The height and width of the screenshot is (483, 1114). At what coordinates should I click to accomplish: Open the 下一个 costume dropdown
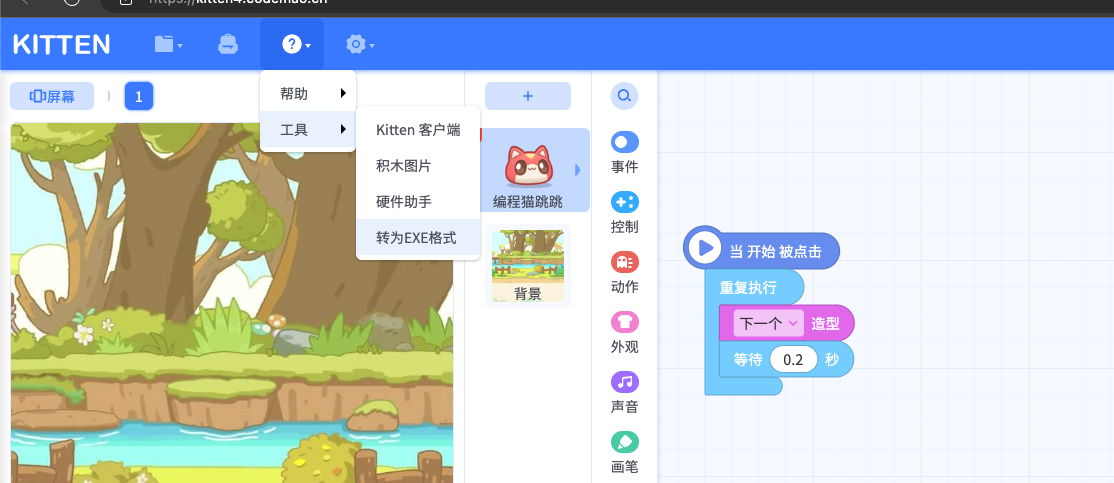pyautogui.click(x=769, y=324)
